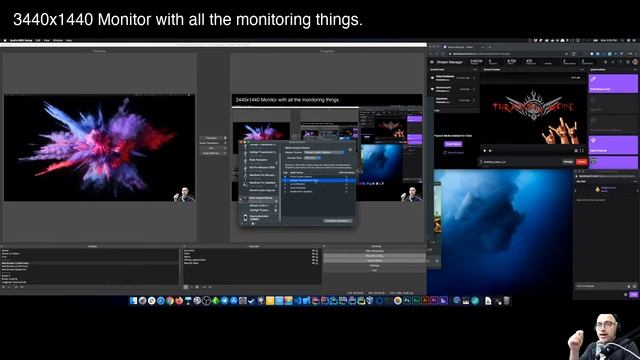Launch Photoshop from the Dock
The height and width of the screenshot is (360, 640).
[407, 301]
